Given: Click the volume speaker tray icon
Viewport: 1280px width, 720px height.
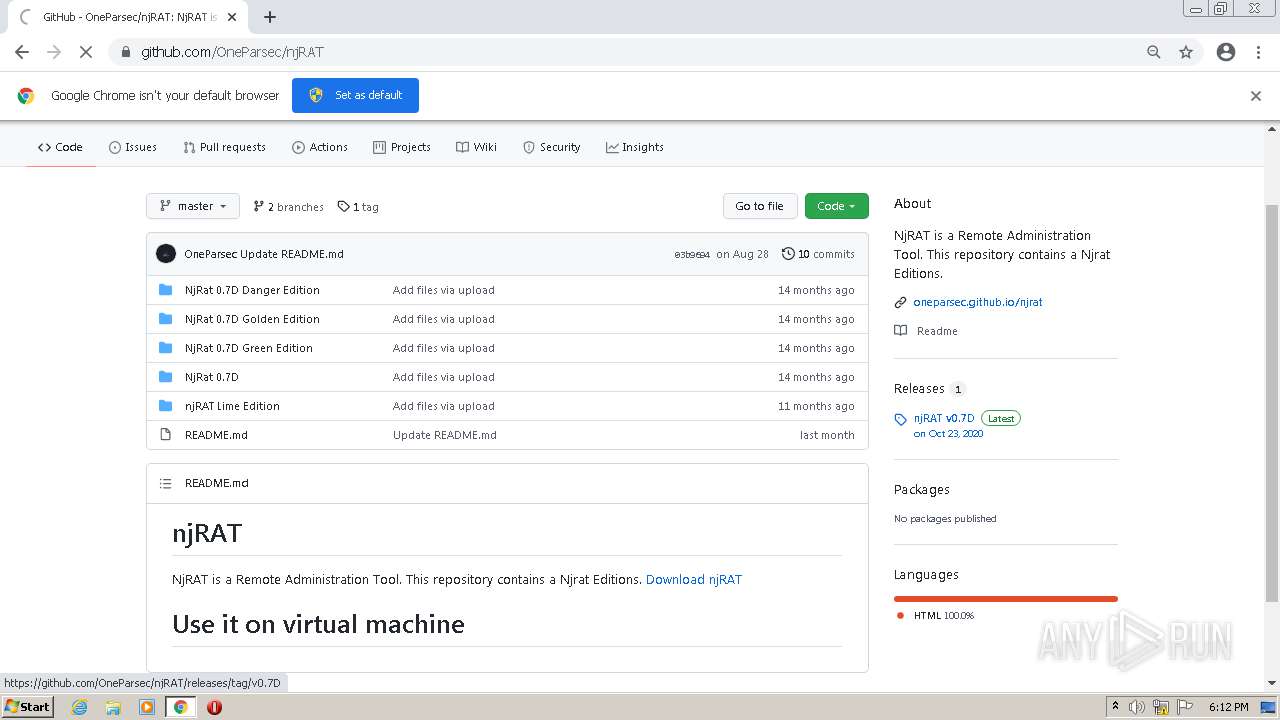Looking at the screenshot, I should [1137, 707].
